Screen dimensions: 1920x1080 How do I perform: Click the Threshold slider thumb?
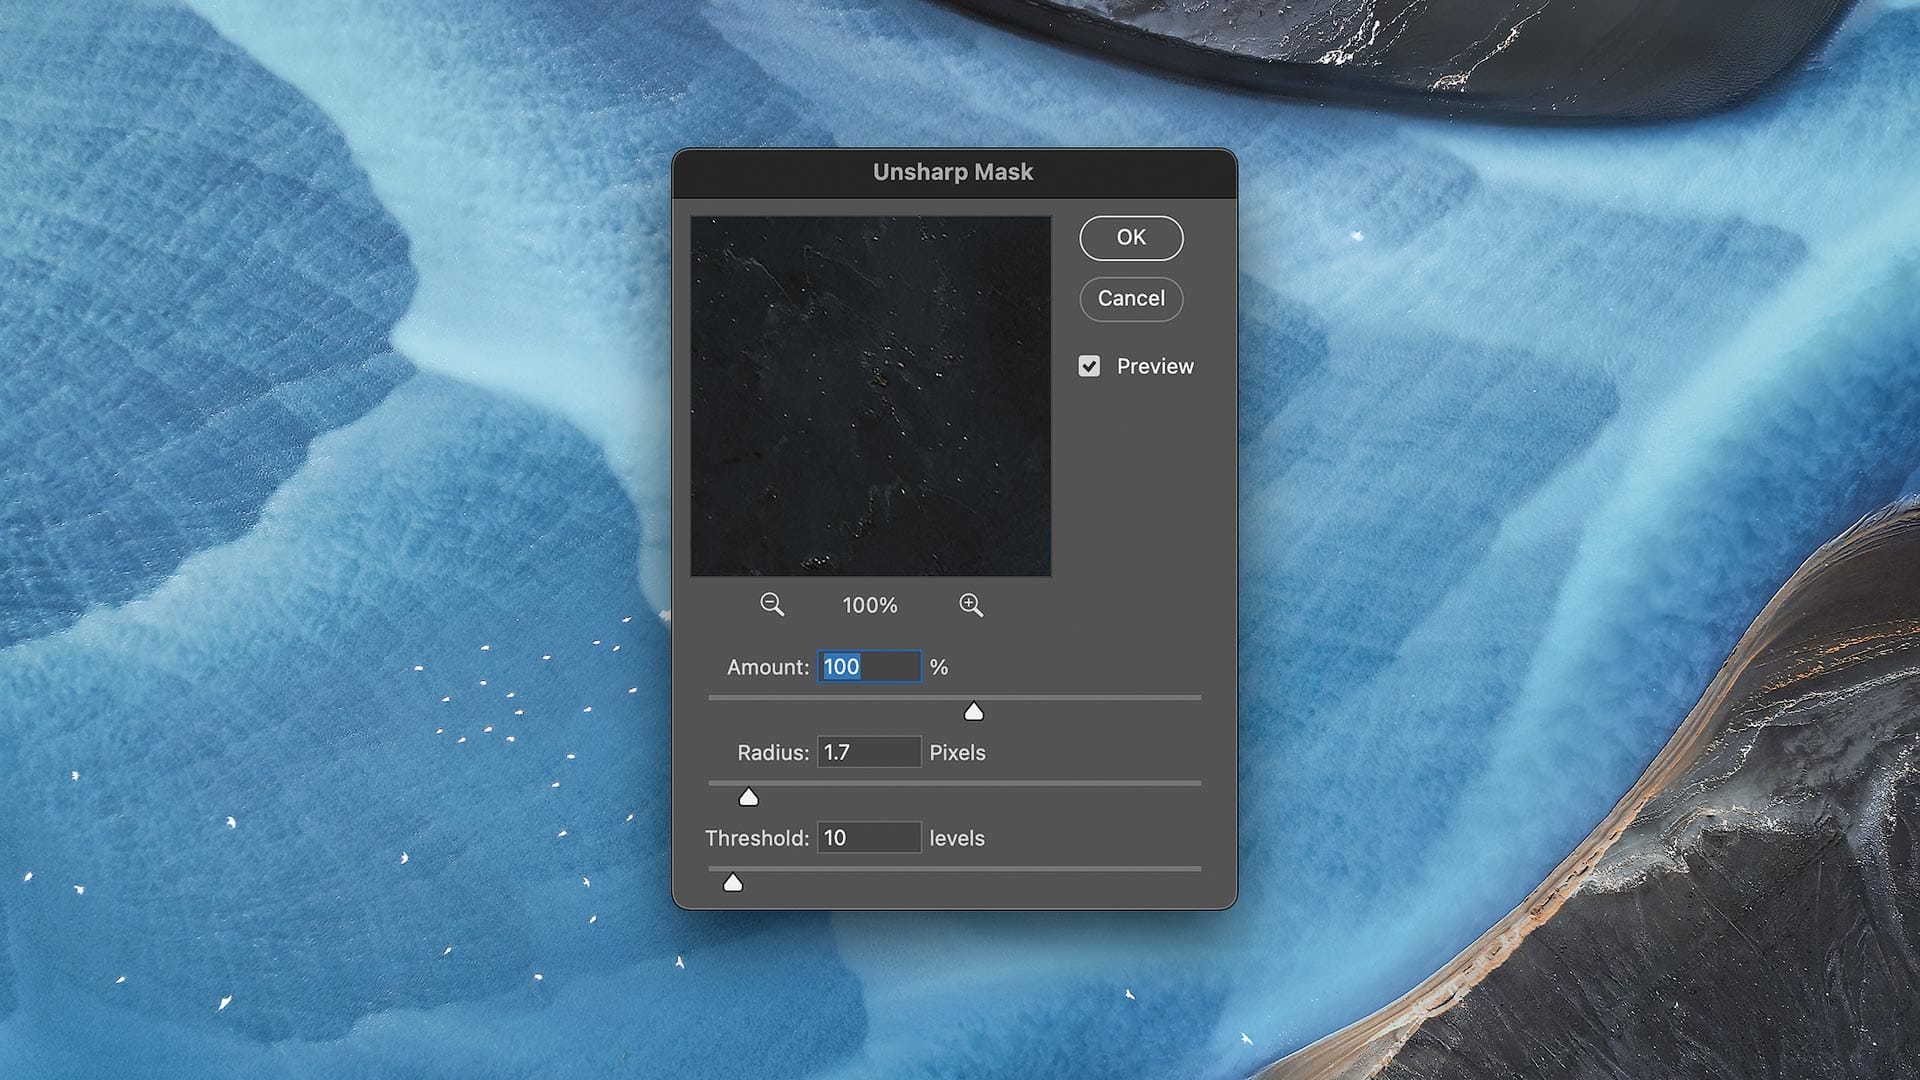tap(733, 882)
